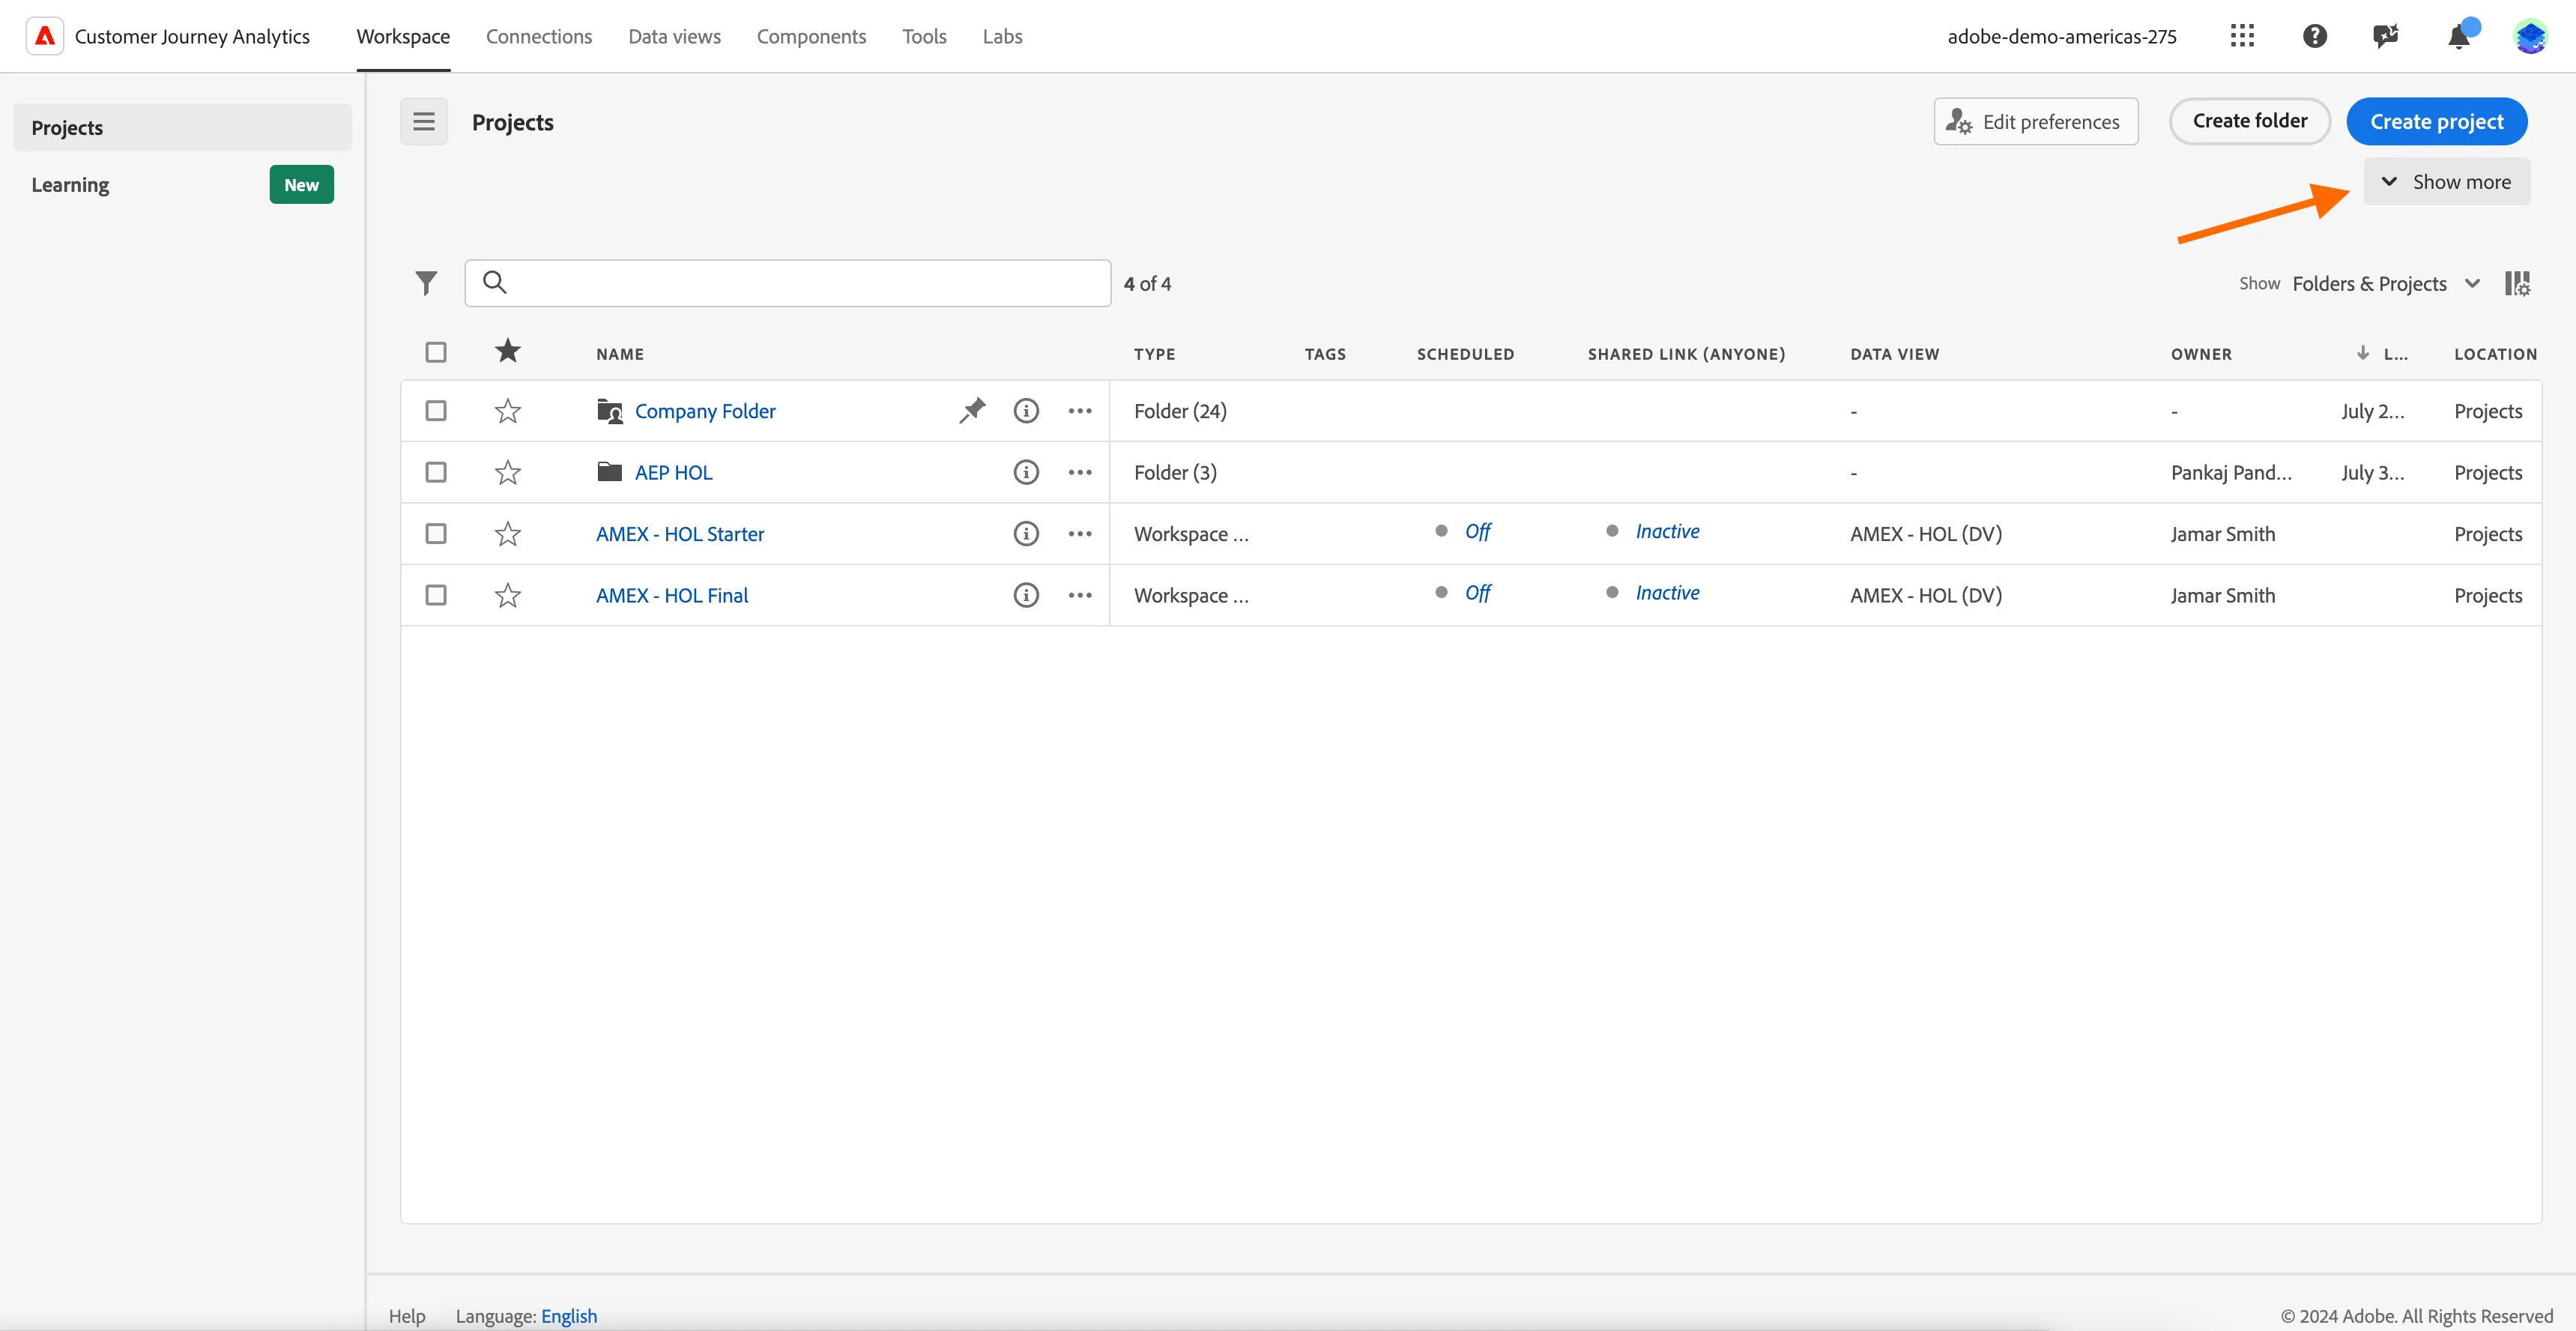
Task: Click the pin icon on Company Folder
Action: [972, 410]
